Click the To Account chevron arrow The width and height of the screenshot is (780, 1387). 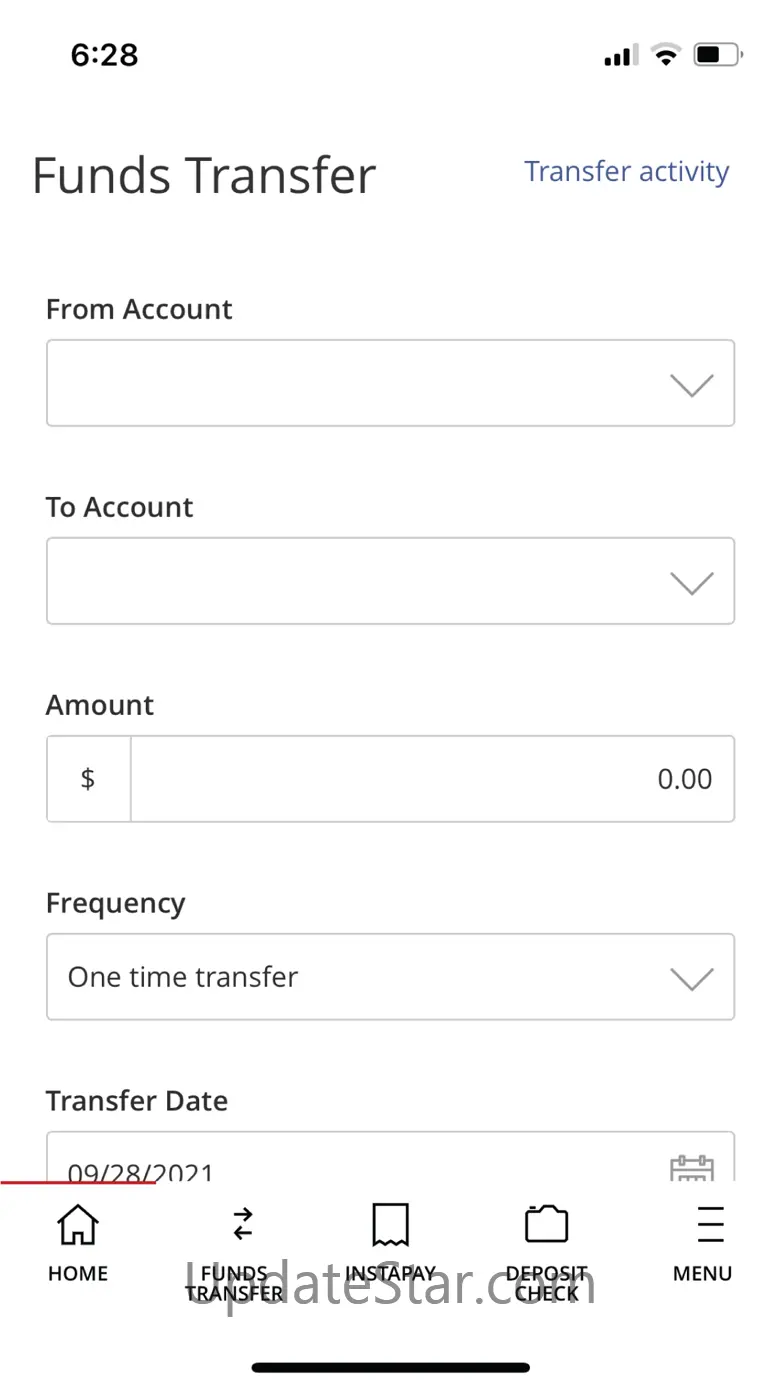pos(691,583)
